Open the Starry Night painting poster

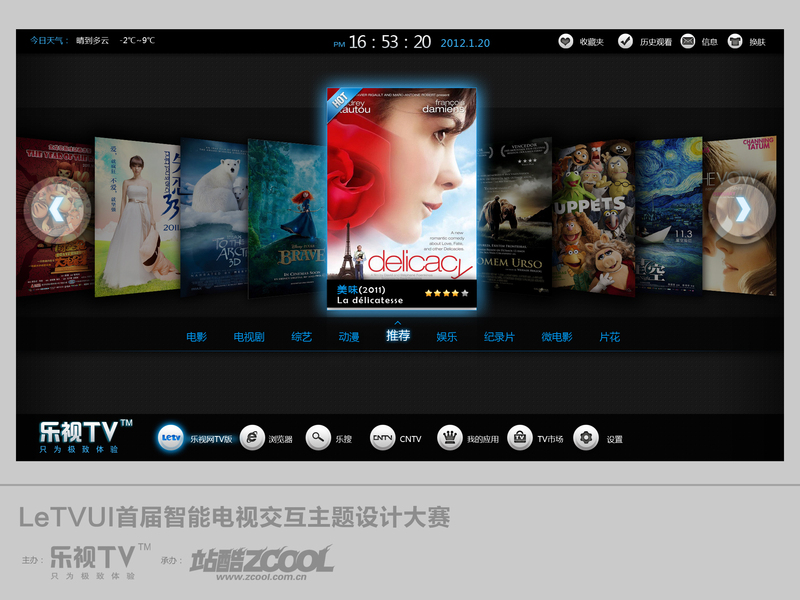669,214
